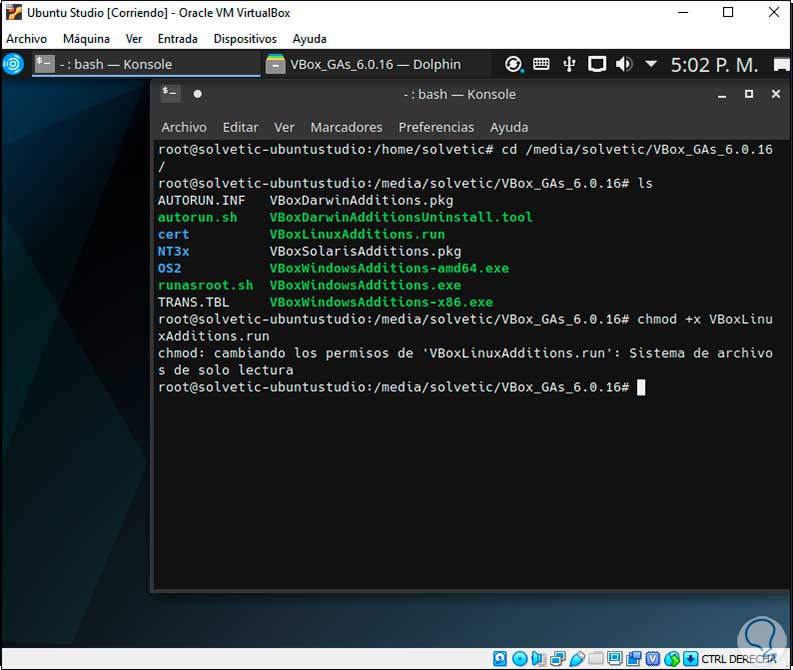Open the Ubuntu Studio application launcher
The image size is (793, 670).
(x=13, y=64)
